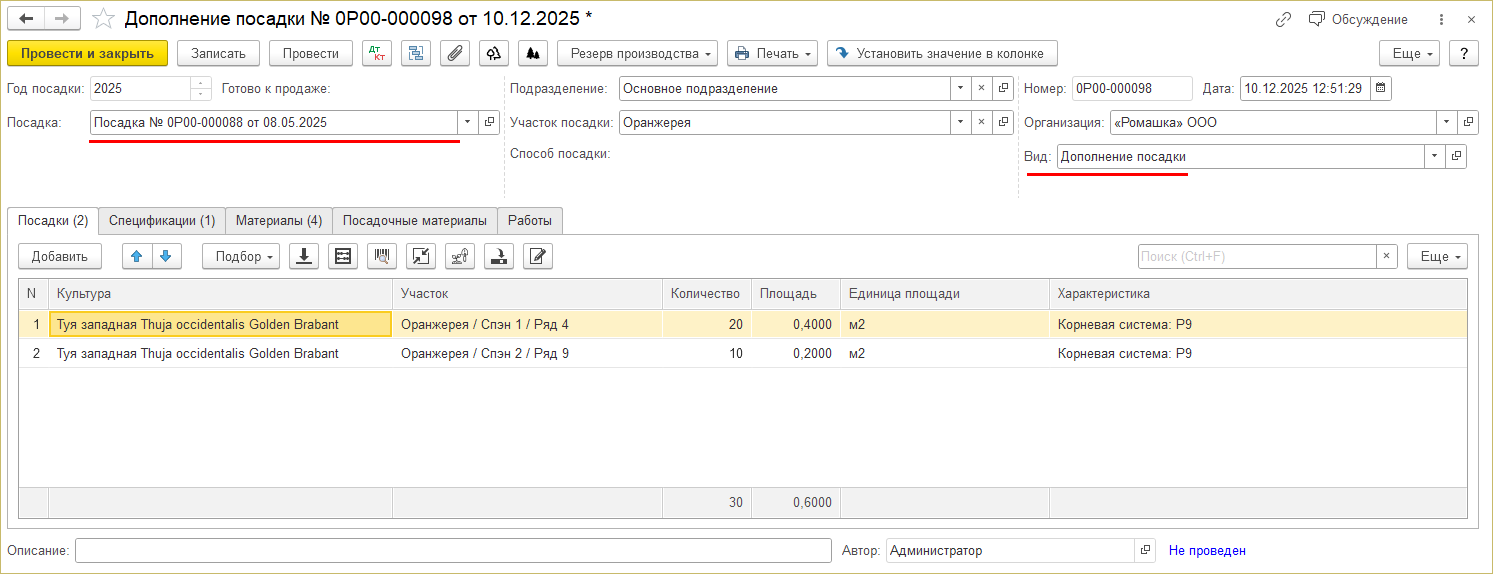The height and width of the screenshot is (574, 1493).
Task: Click the Провести button
Action: point(311,53)
